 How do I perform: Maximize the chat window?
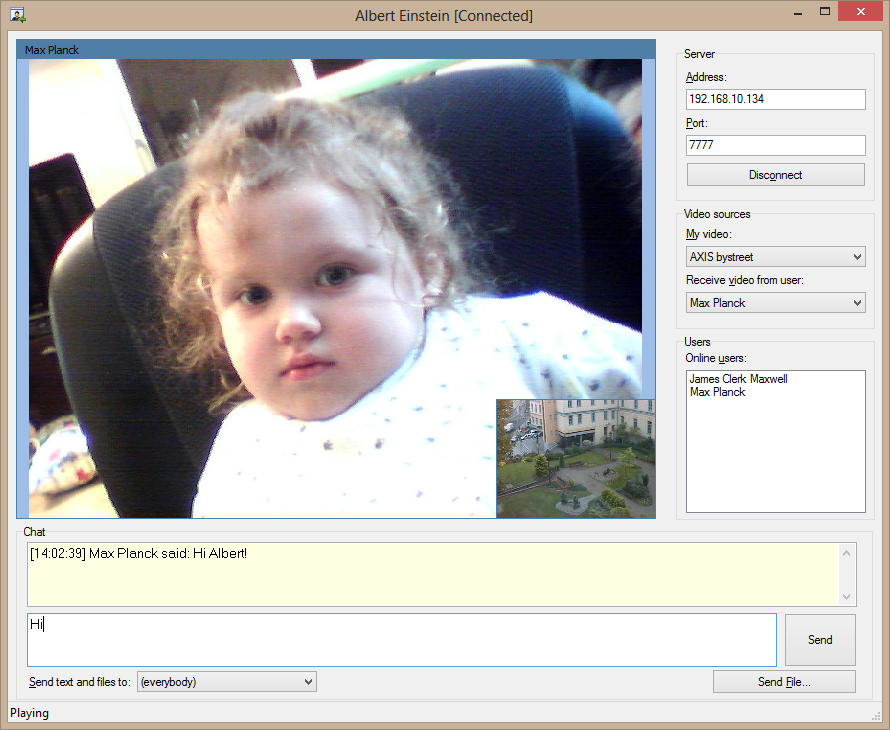(825, 12)
